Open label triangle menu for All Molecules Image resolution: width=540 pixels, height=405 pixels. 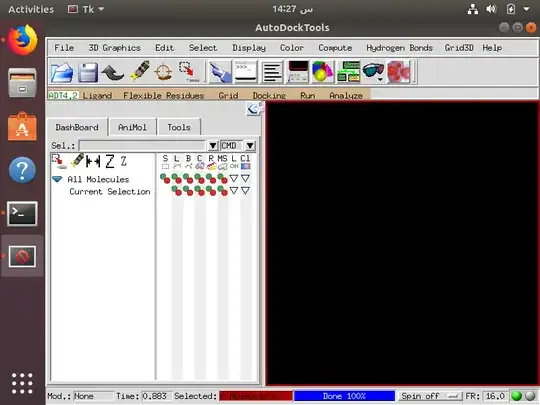(x=234, y=178)
